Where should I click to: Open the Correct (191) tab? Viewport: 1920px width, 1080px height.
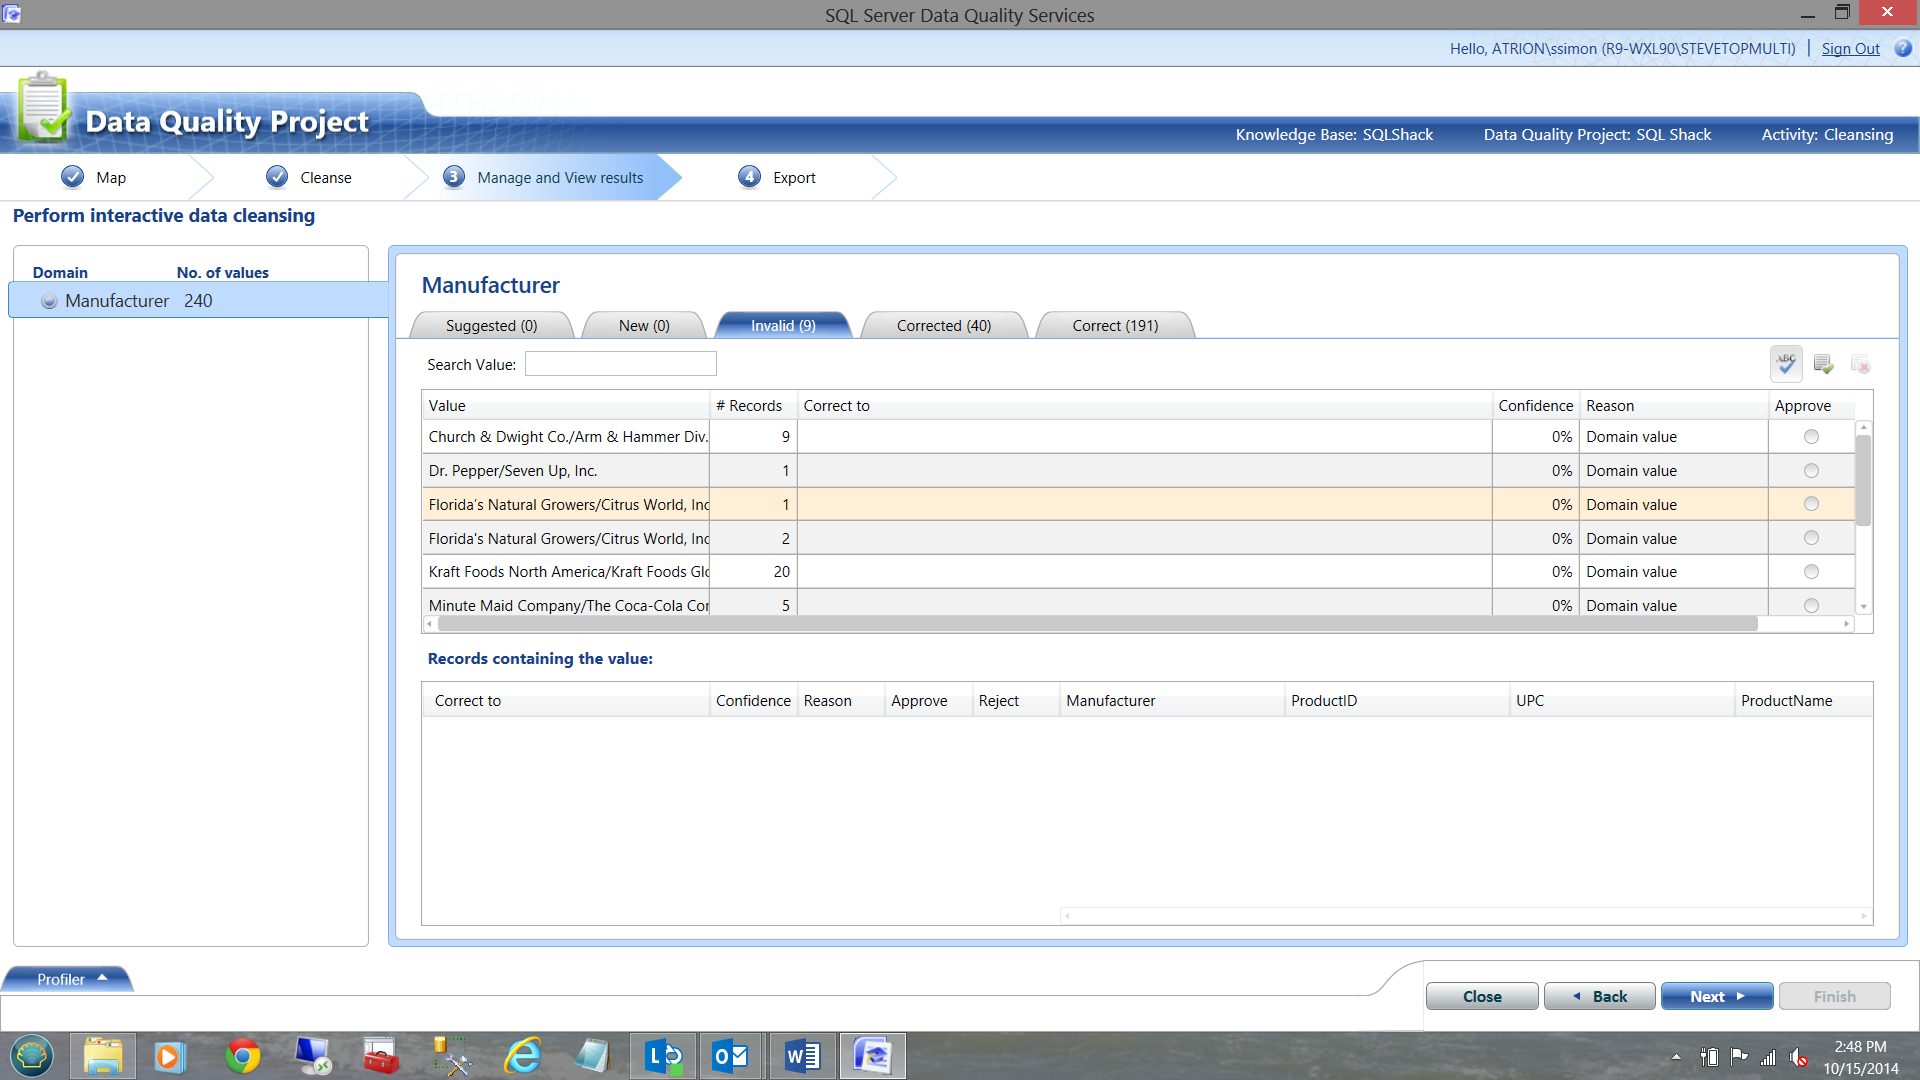click(1115, 326)
